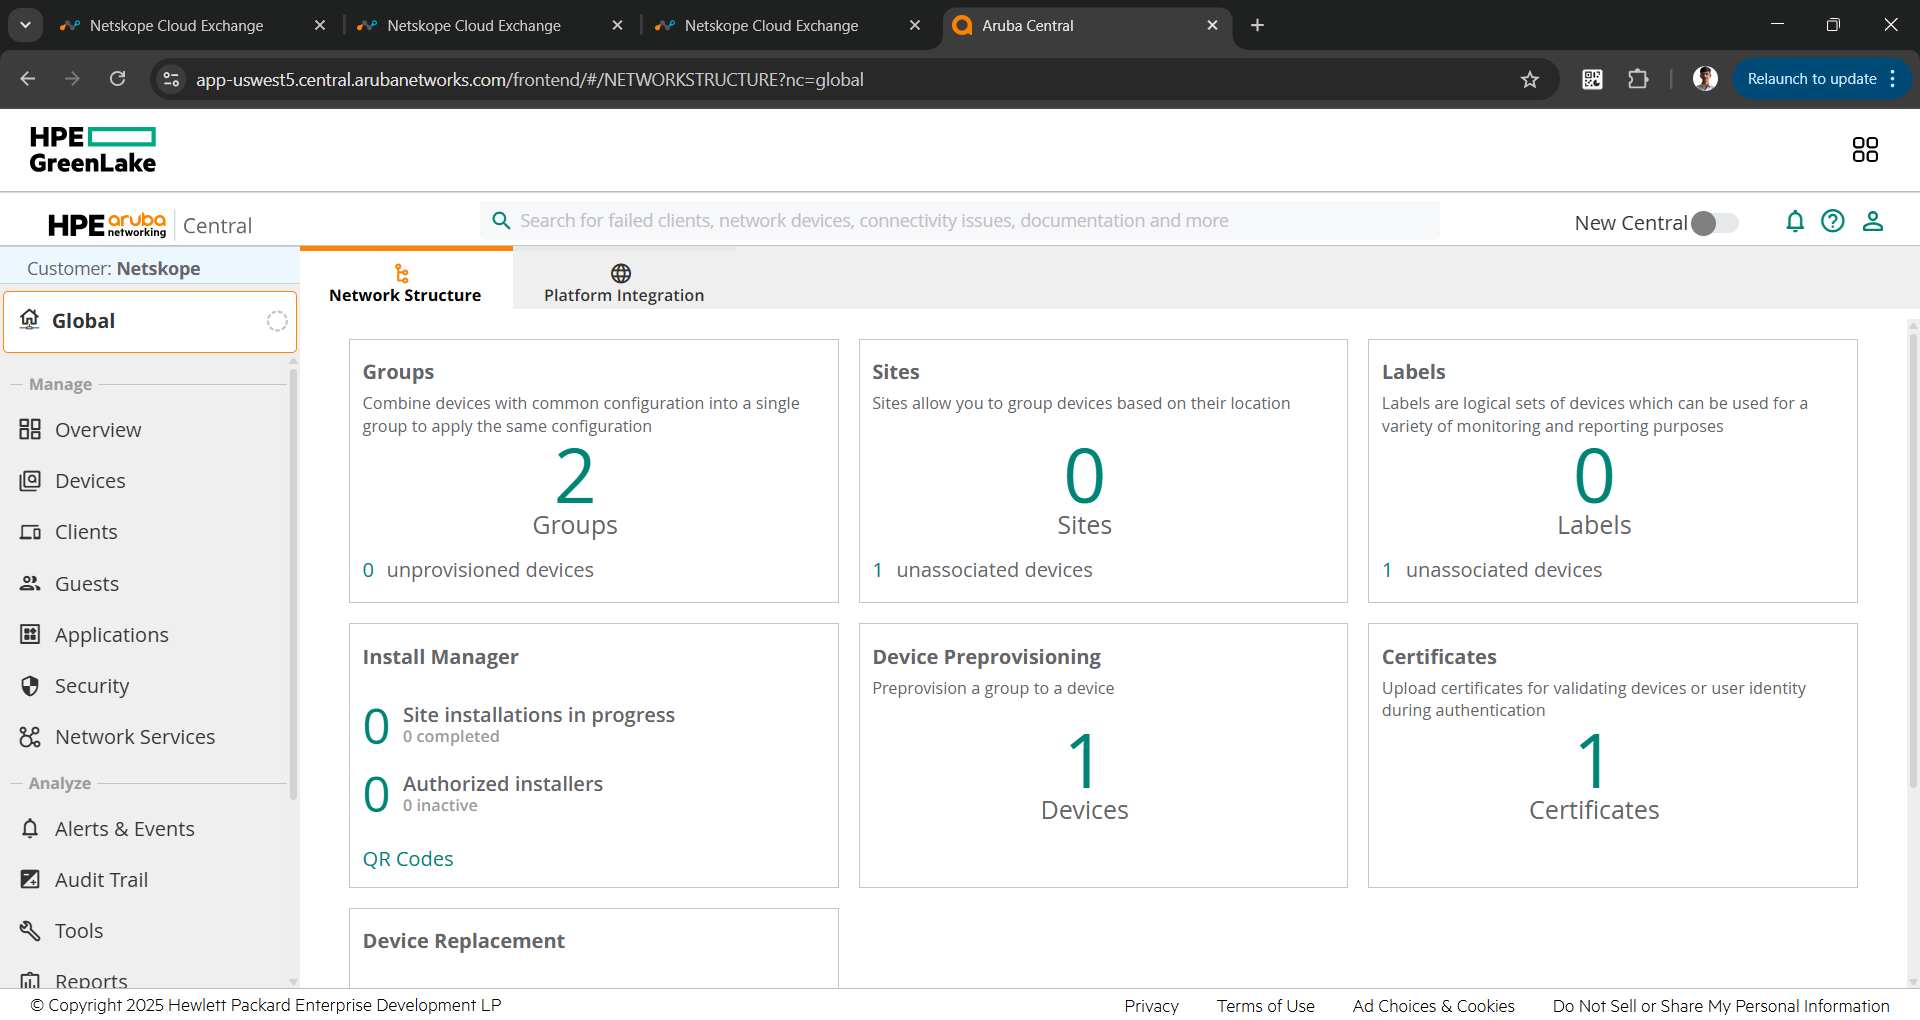1920x1020 pixels.
Task: Open Ad Choices & Cookies link
Action: point(1434,1006)
